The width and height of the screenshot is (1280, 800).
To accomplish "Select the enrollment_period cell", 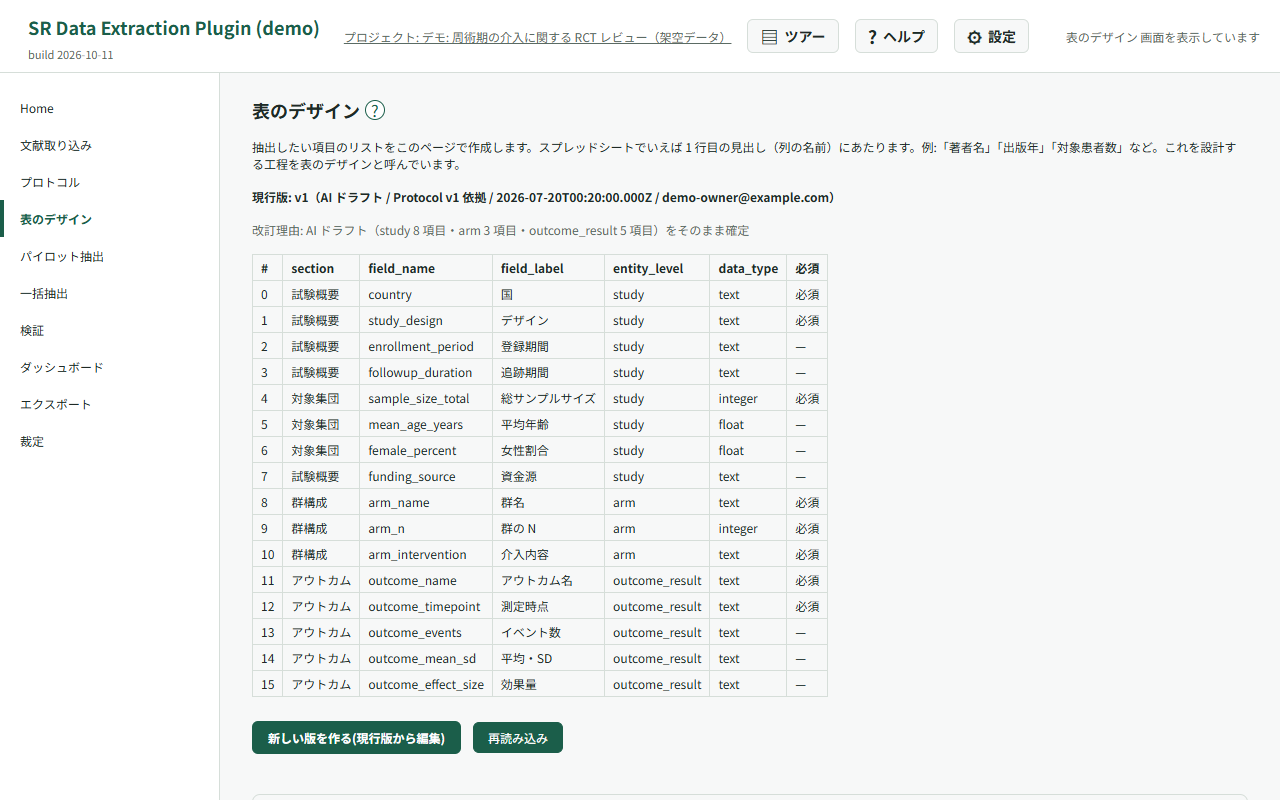I will 426,346.
